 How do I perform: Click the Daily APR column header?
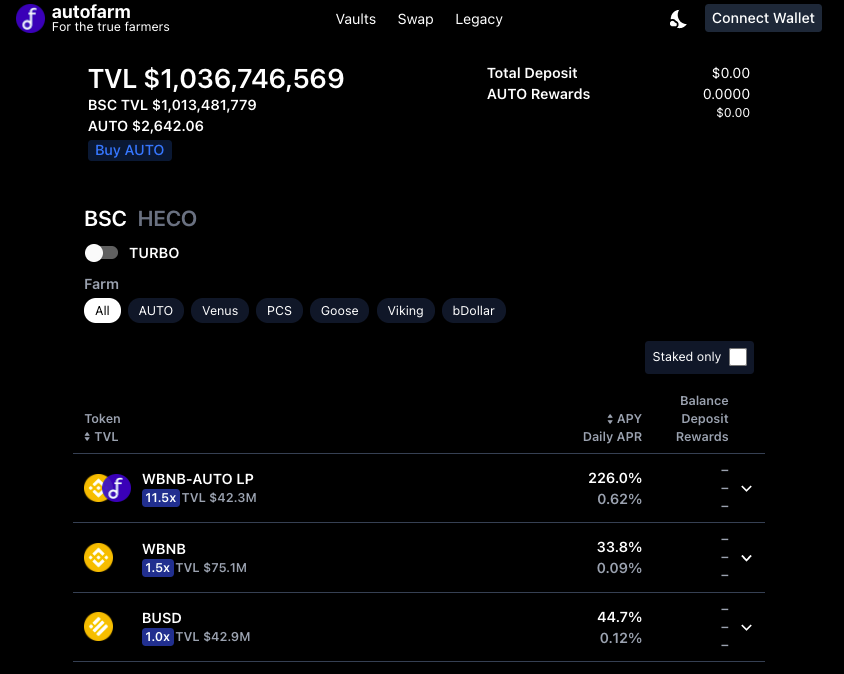coord(613,437)
